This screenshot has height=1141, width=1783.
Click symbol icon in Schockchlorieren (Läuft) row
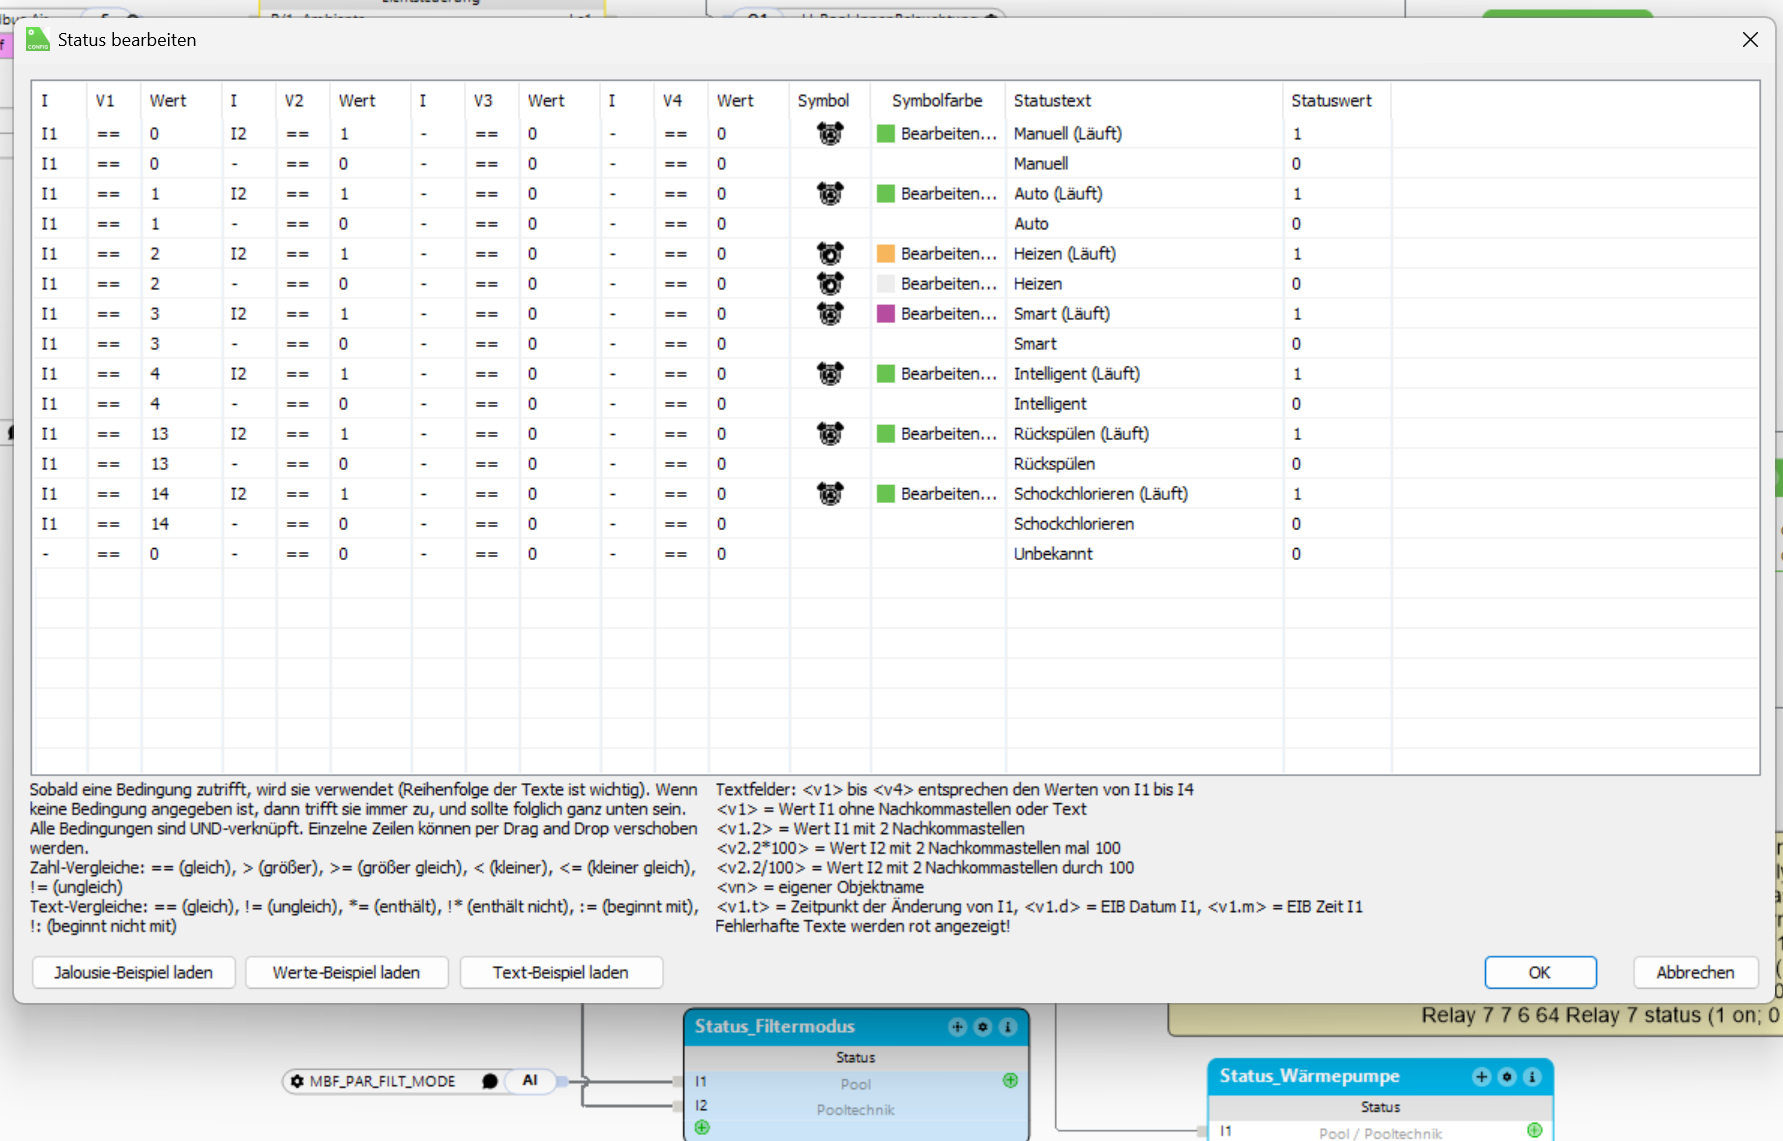point(830,493)
